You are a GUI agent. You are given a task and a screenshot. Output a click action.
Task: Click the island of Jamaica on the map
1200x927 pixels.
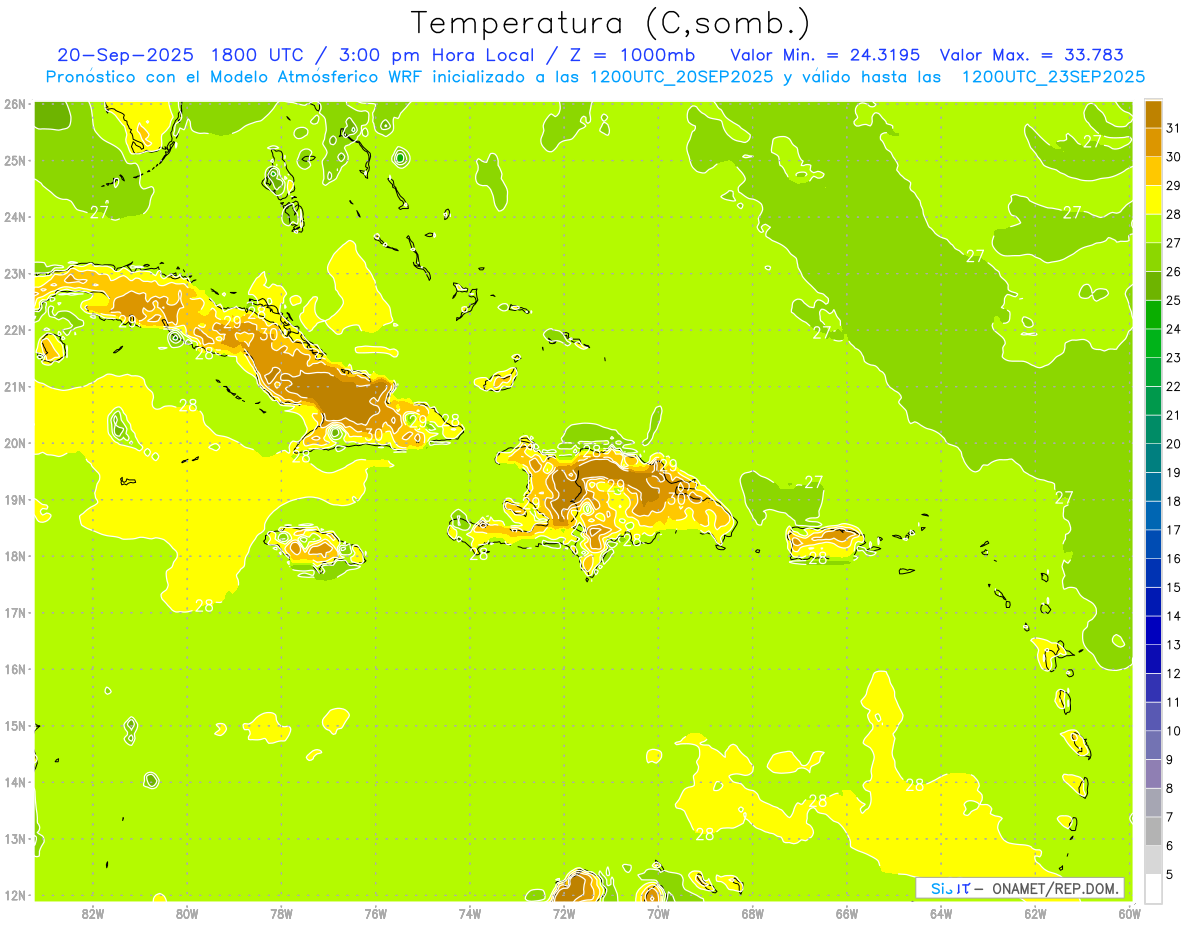pyautogui.click(x=312, y=549)
